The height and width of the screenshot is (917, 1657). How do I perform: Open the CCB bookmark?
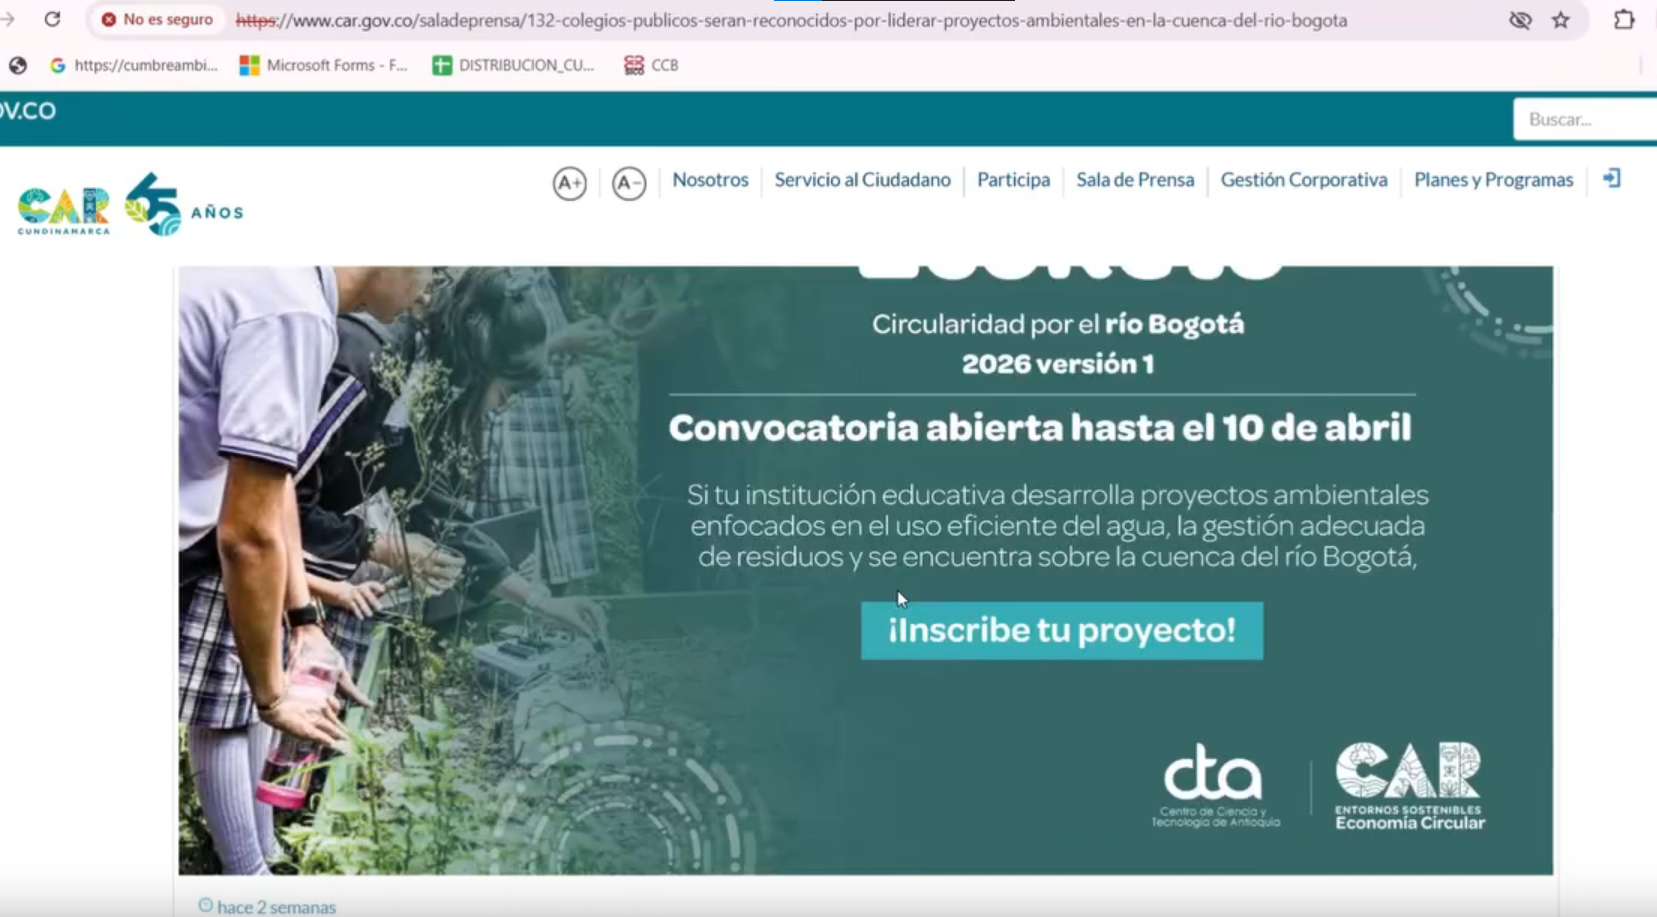651,65
